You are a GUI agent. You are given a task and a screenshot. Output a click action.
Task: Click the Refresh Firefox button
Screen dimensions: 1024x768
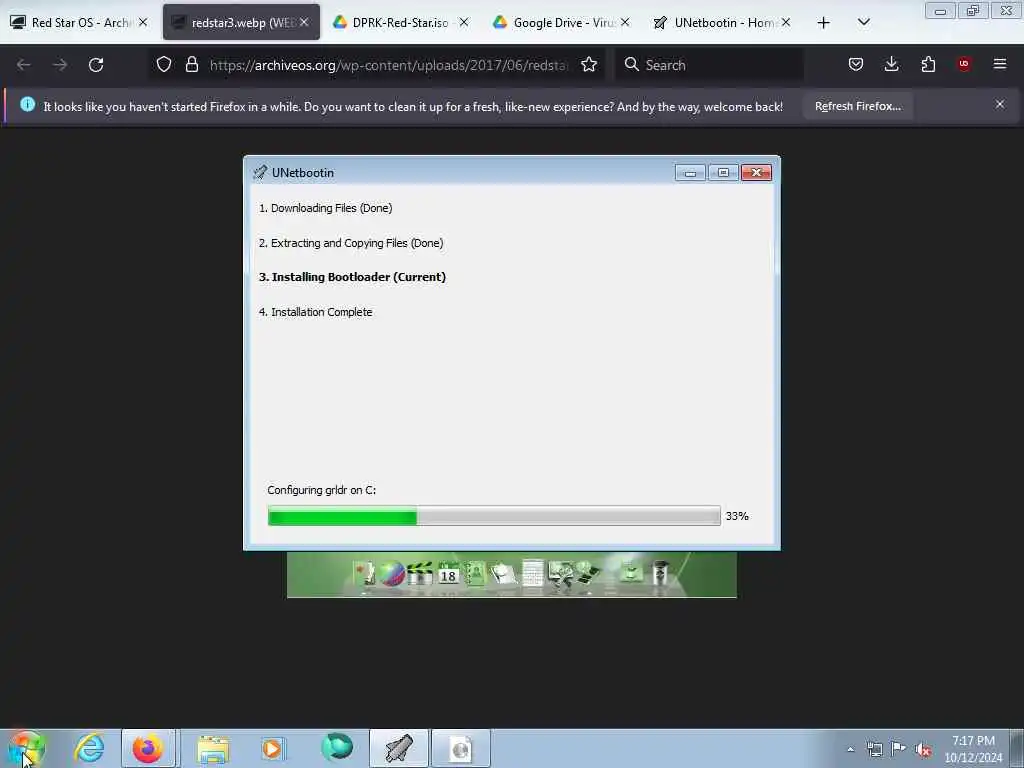point(857,106)
